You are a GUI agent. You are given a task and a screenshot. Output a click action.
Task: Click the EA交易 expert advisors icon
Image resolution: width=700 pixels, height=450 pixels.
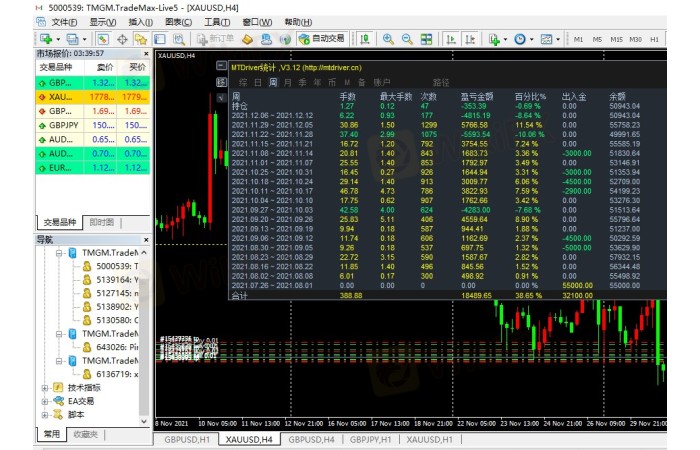pos(58,401)
